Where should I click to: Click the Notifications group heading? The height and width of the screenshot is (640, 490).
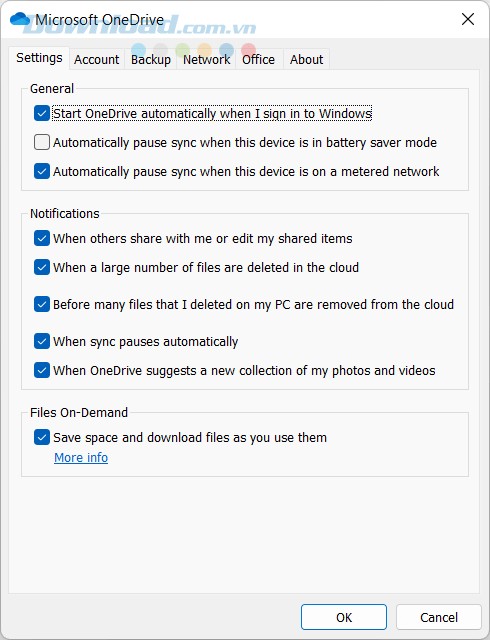click(x=65, y=213)
